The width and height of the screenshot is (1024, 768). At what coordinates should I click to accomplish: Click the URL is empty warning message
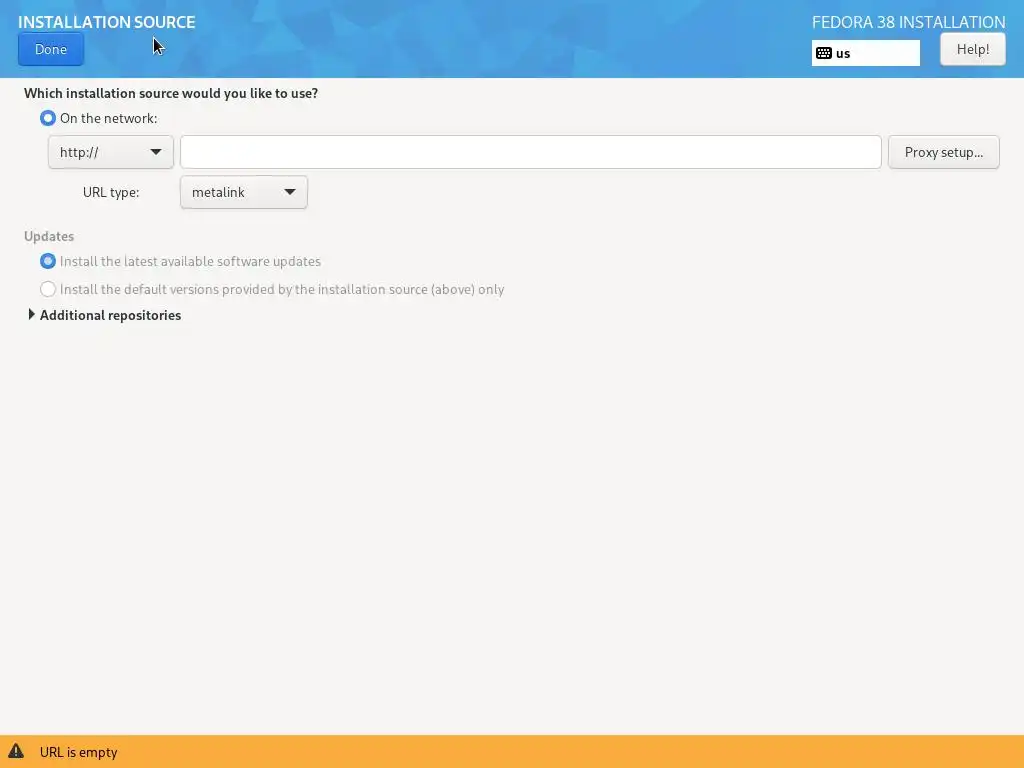78,752
